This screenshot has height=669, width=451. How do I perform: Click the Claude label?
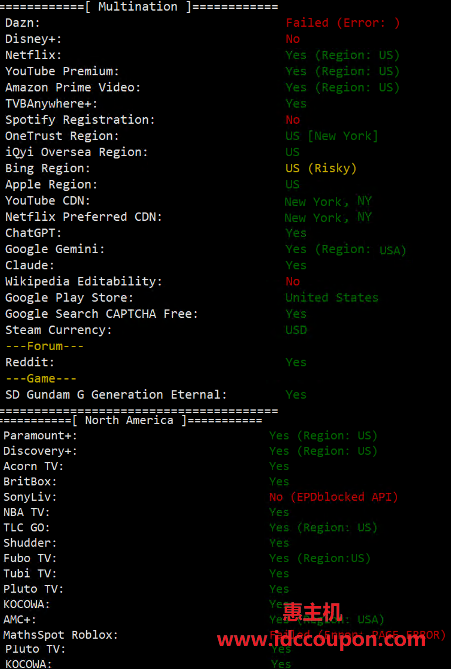30,265
